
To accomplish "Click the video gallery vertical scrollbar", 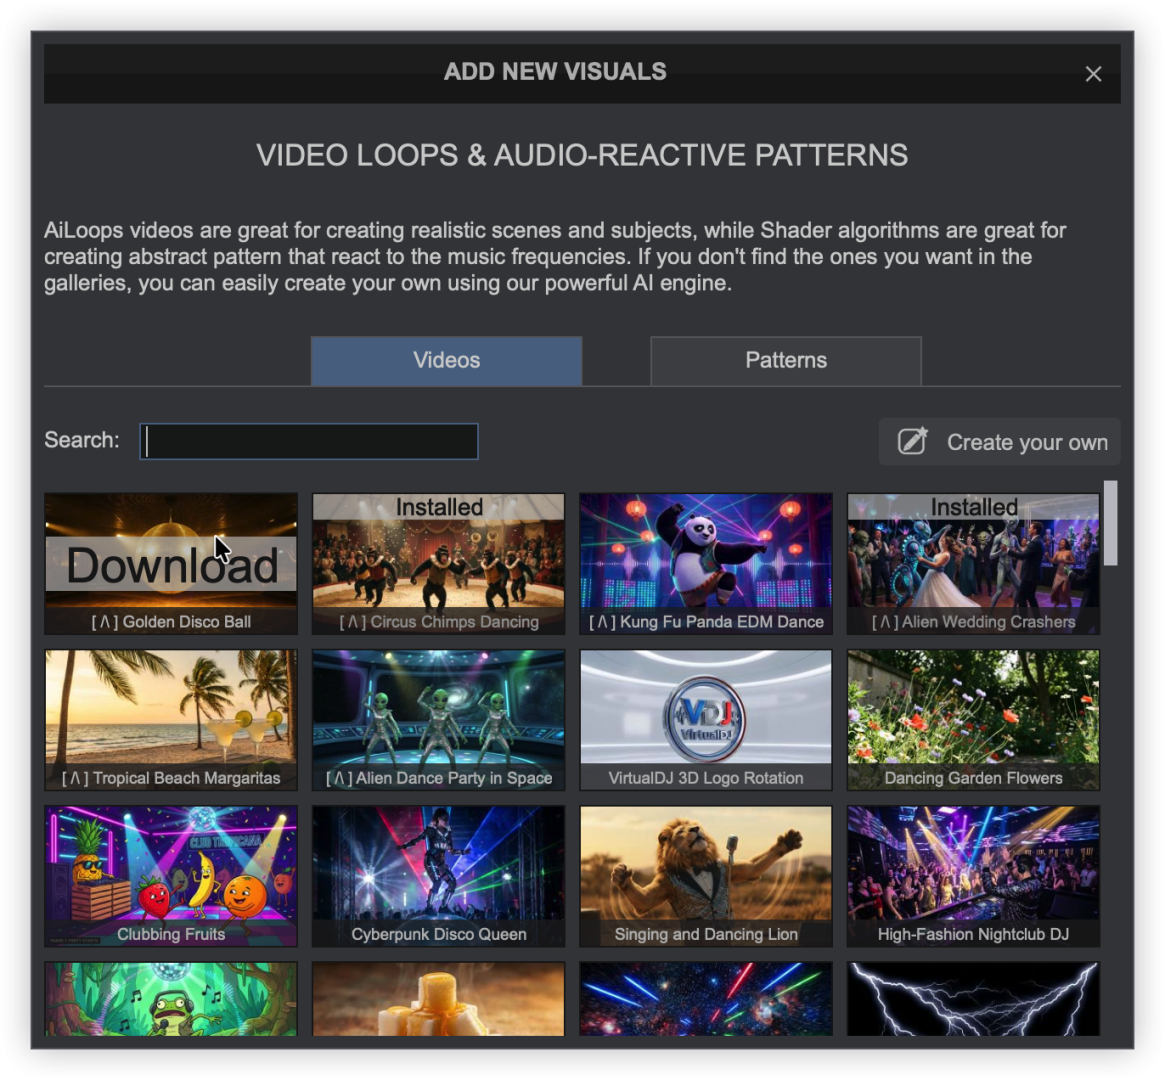I will [x=1110, y=523].
